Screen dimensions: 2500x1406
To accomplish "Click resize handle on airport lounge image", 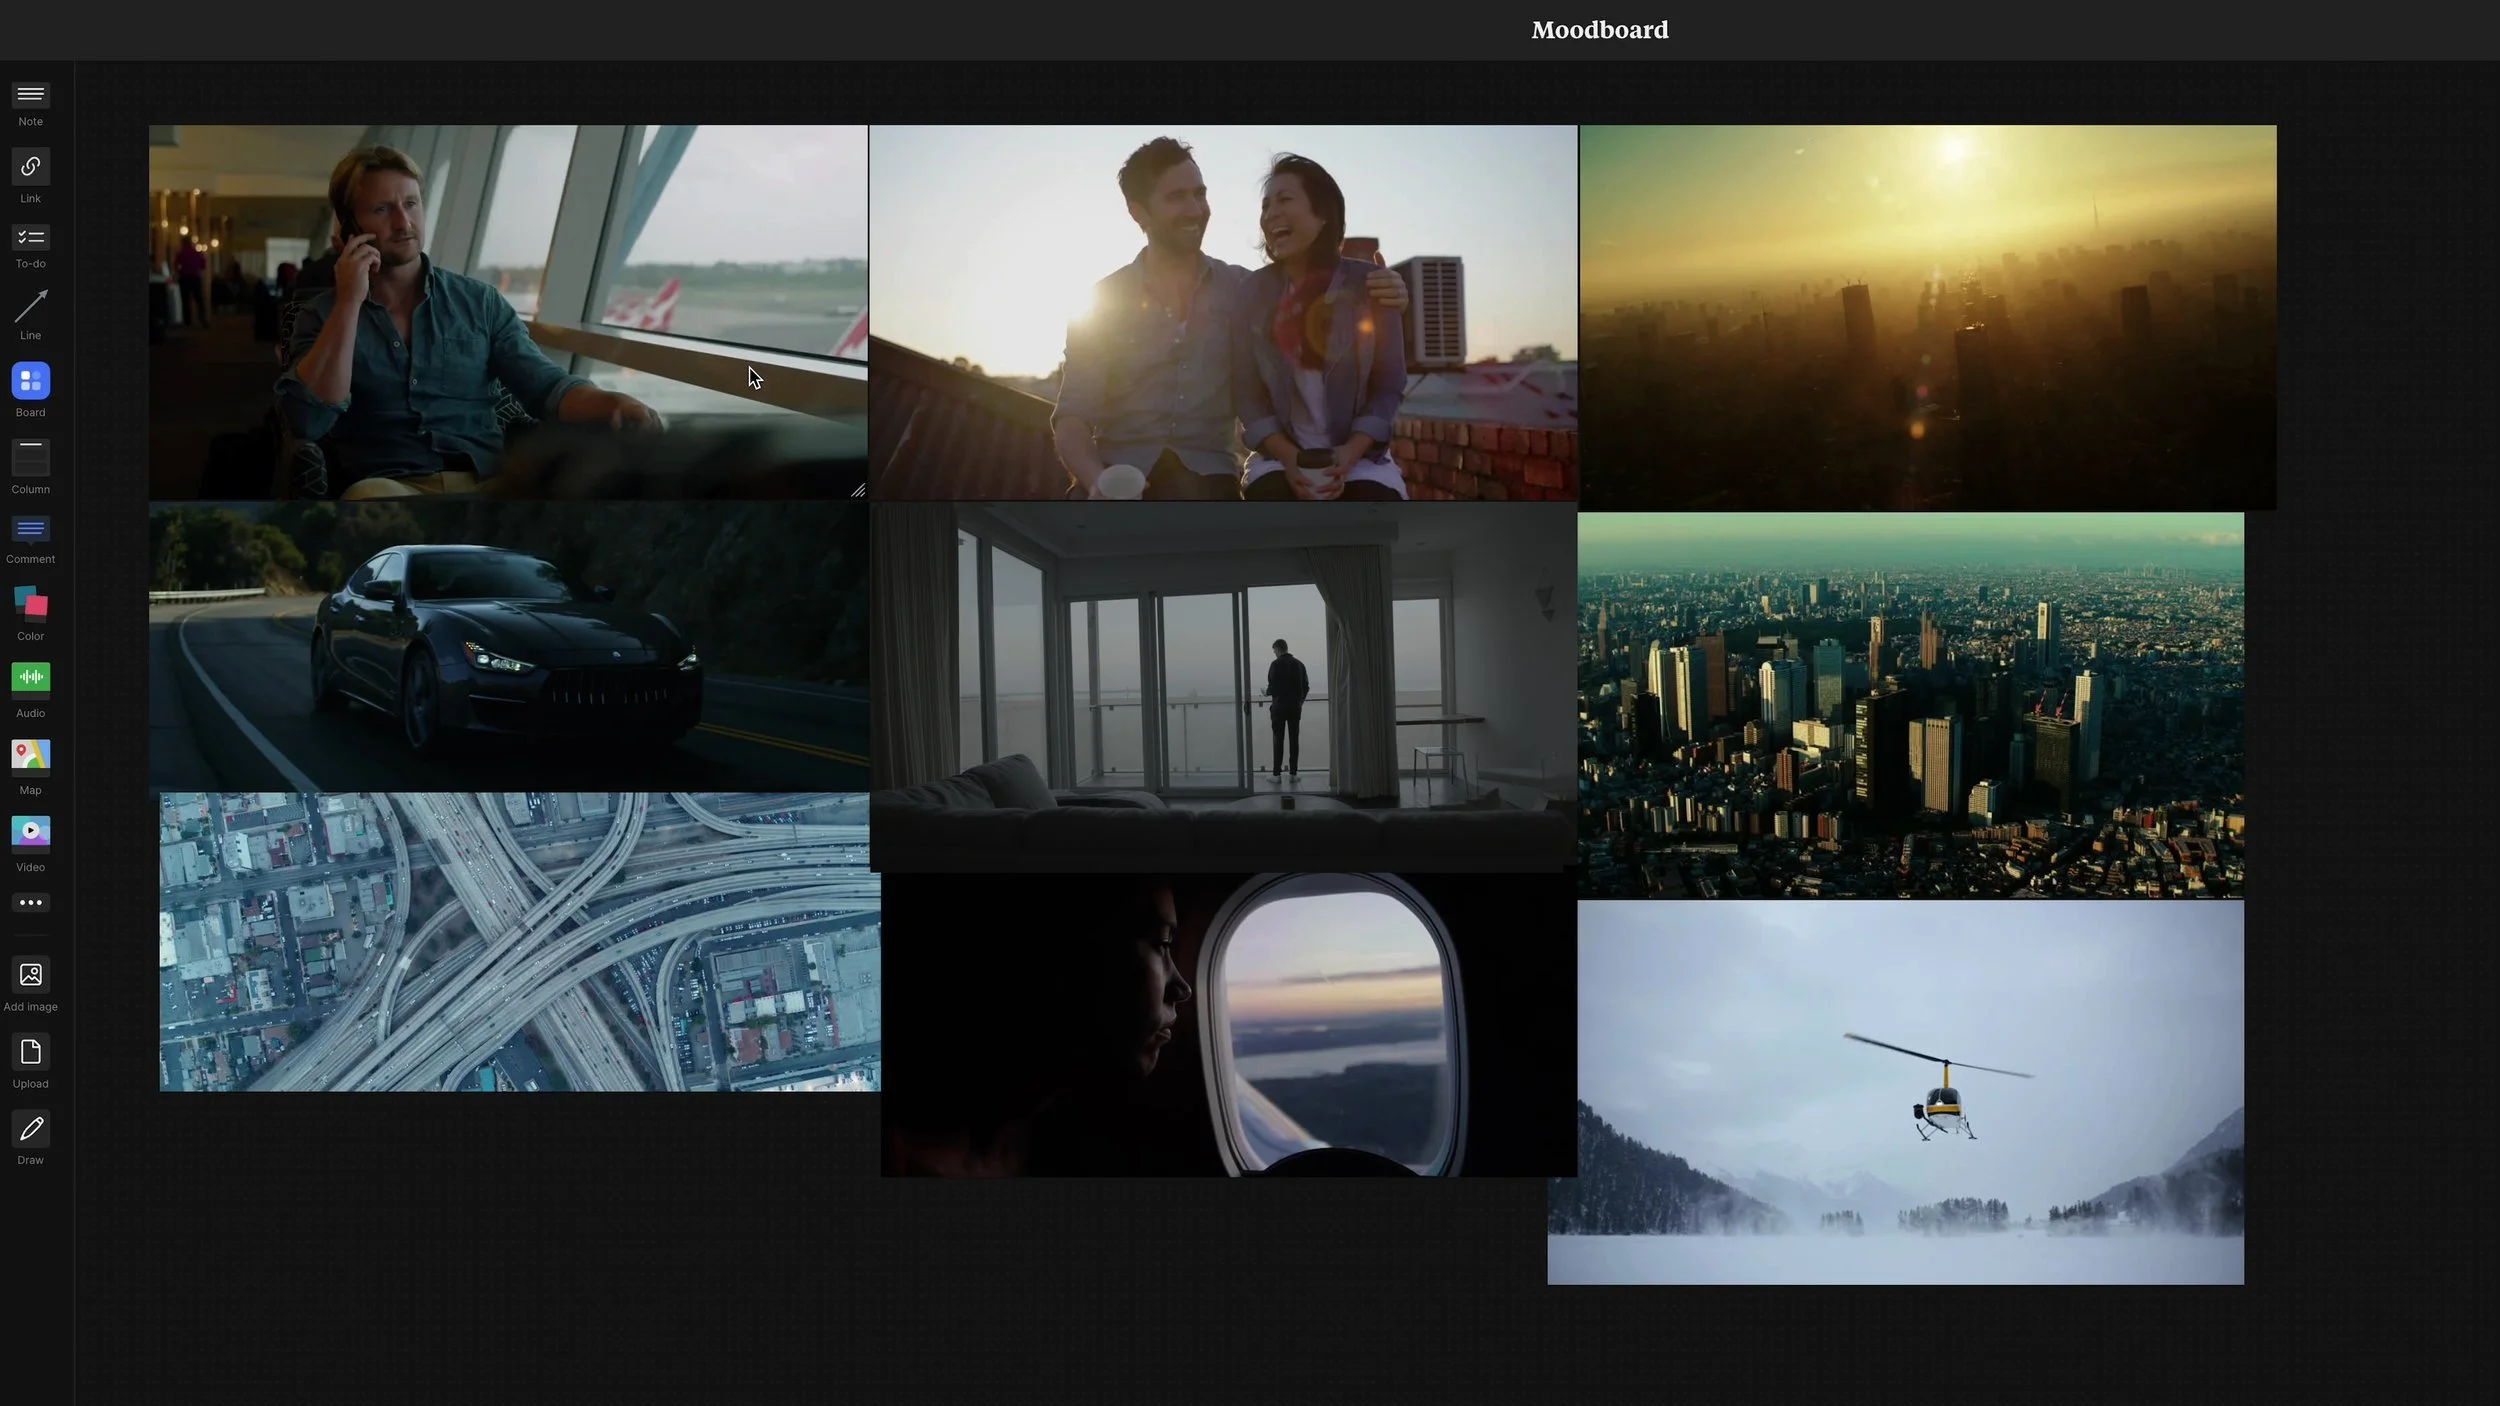I will click(x=858, y=490).
